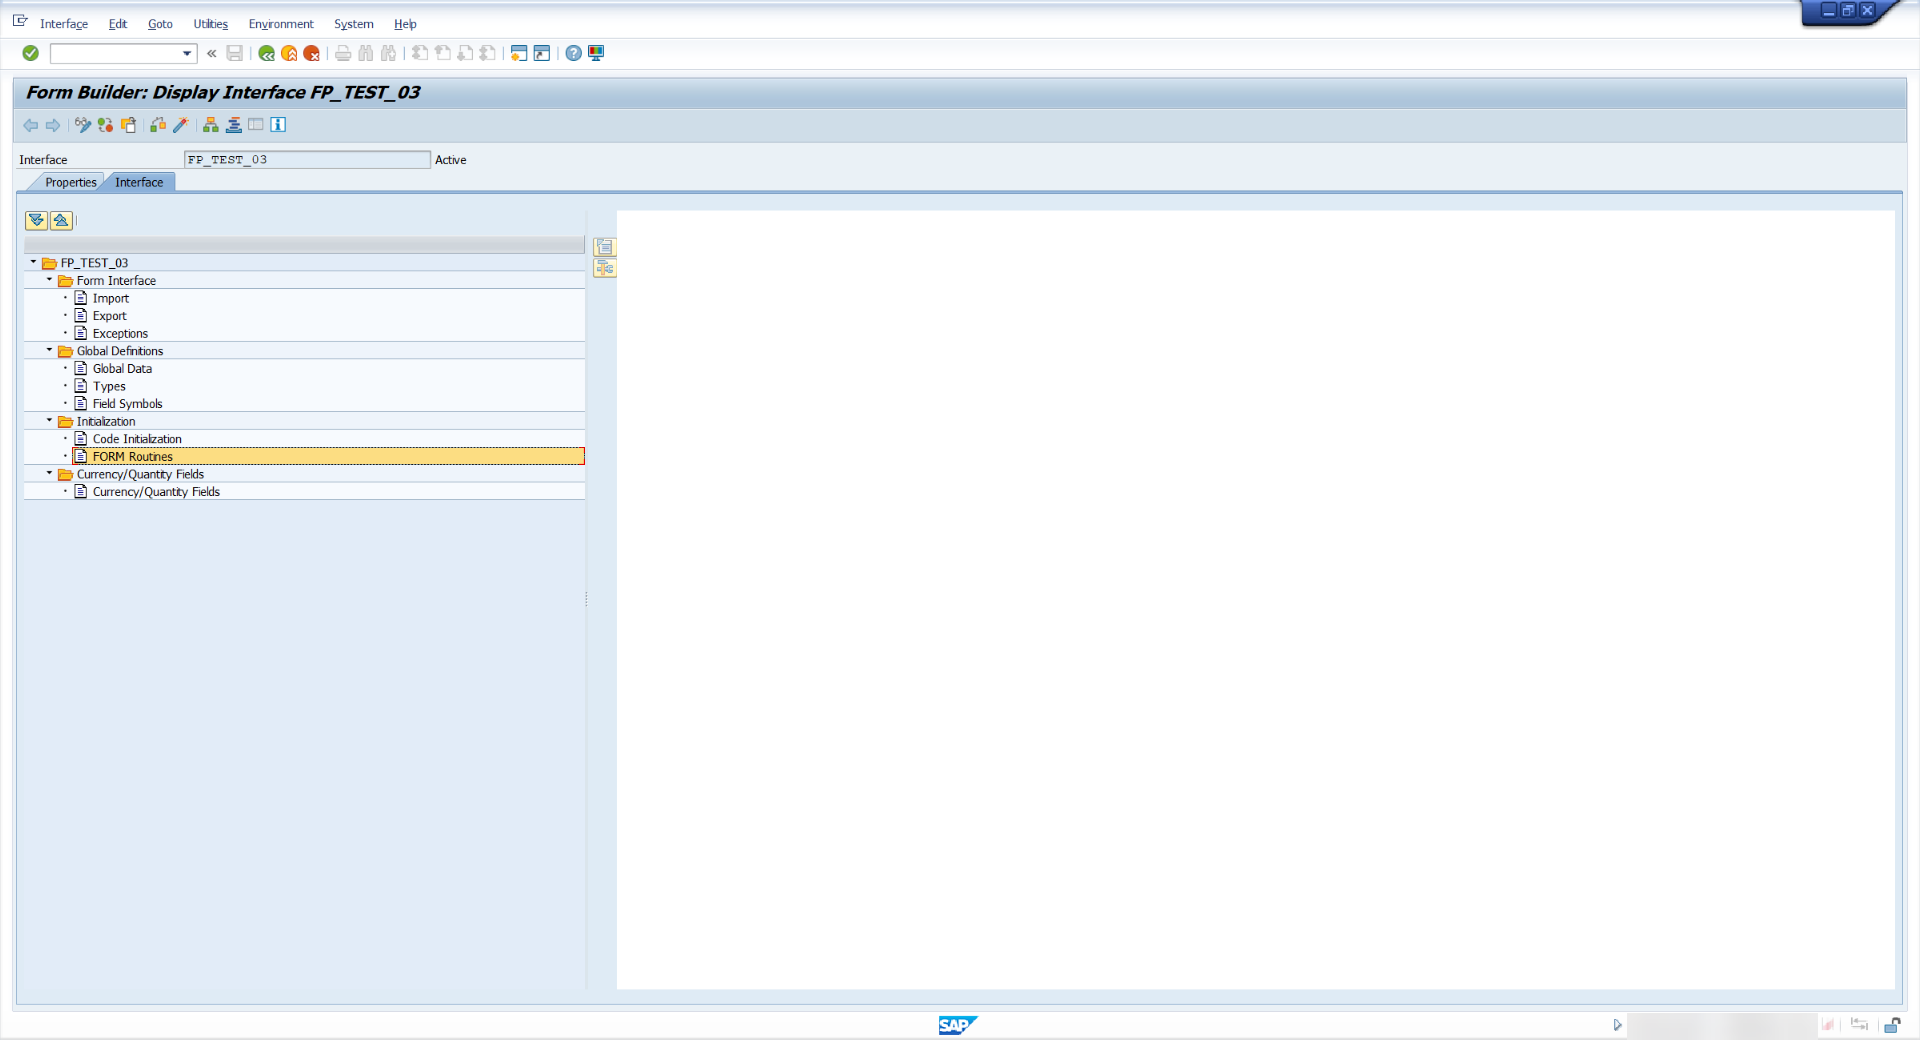Screen dimensions: 1920x1040
Task: Click the blue Information icon
Action: coord(279,125)
